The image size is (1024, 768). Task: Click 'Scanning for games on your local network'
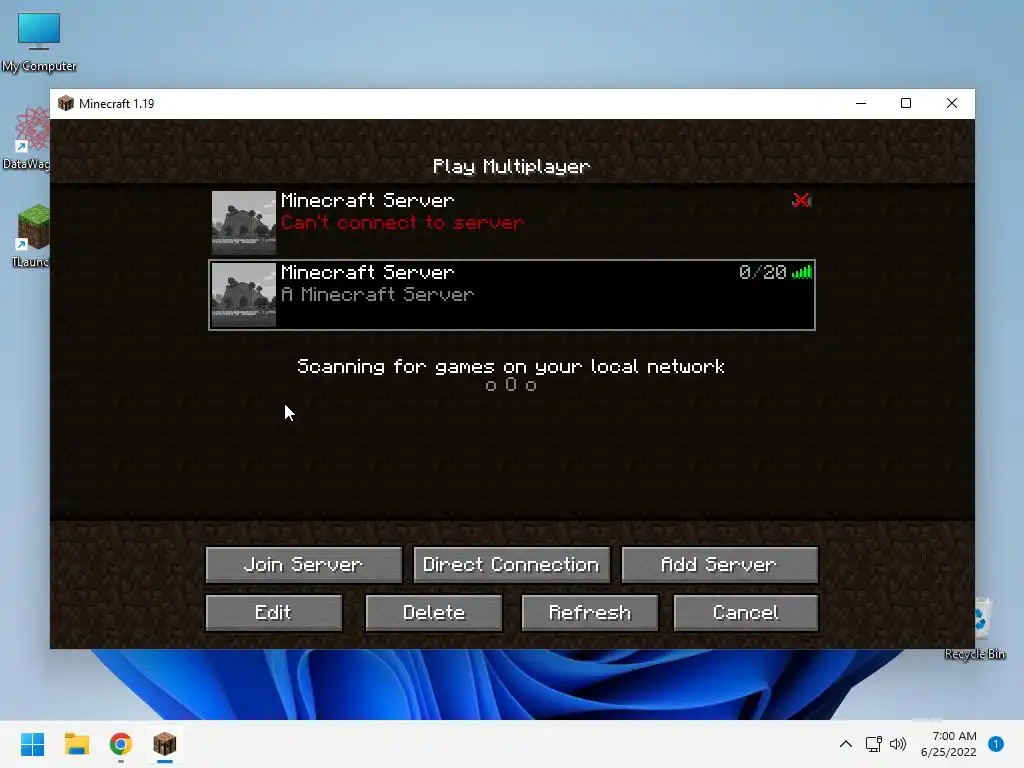pyautogui.click(x=511, y=366)
